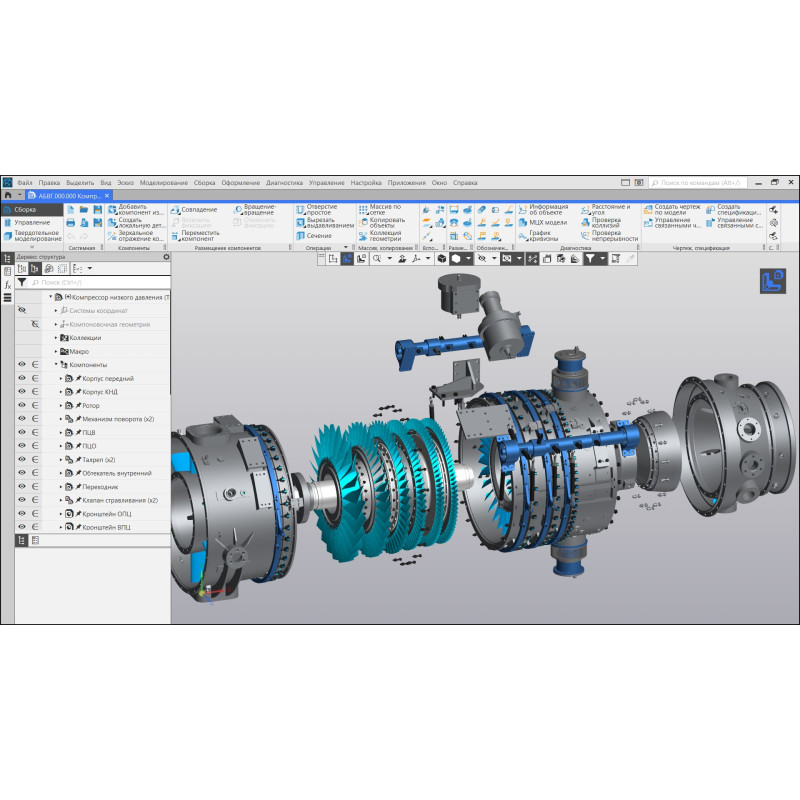Expand the Механизм поворота (x2) node

click(x=61, y=419)
